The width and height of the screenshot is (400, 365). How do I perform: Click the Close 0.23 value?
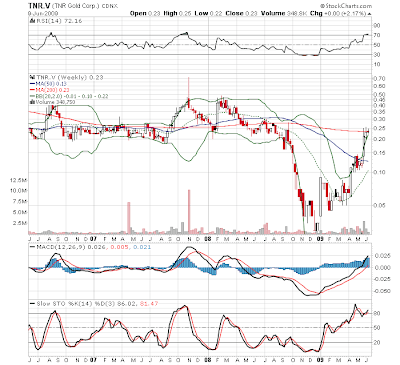241,13
